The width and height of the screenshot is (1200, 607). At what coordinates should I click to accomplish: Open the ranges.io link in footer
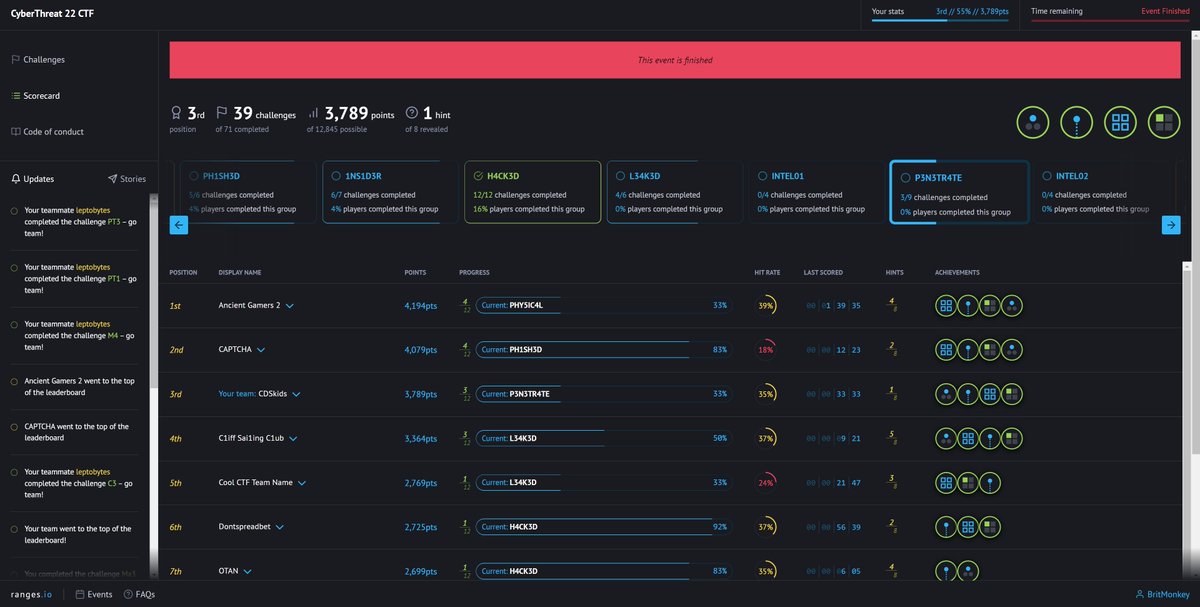coord(31,594)
